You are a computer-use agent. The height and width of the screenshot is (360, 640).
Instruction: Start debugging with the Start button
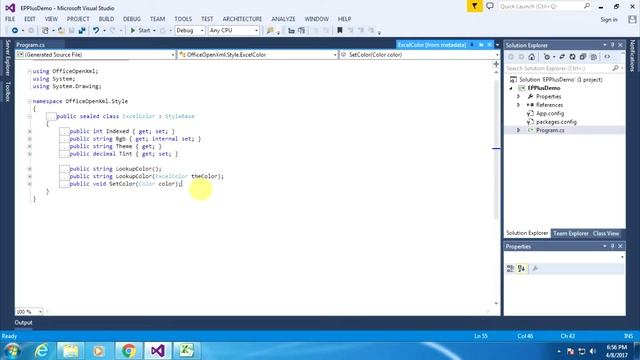point(140,30)
